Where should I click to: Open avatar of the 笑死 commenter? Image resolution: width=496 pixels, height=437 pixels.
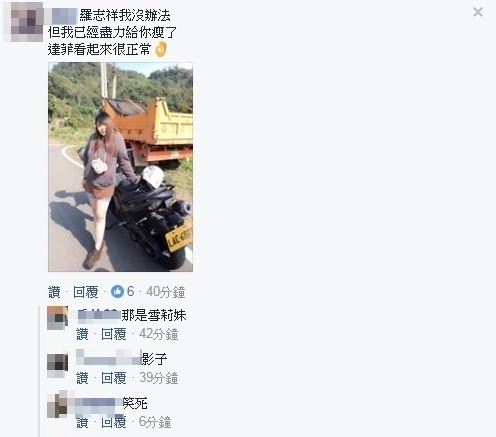[x=57, y=405]
